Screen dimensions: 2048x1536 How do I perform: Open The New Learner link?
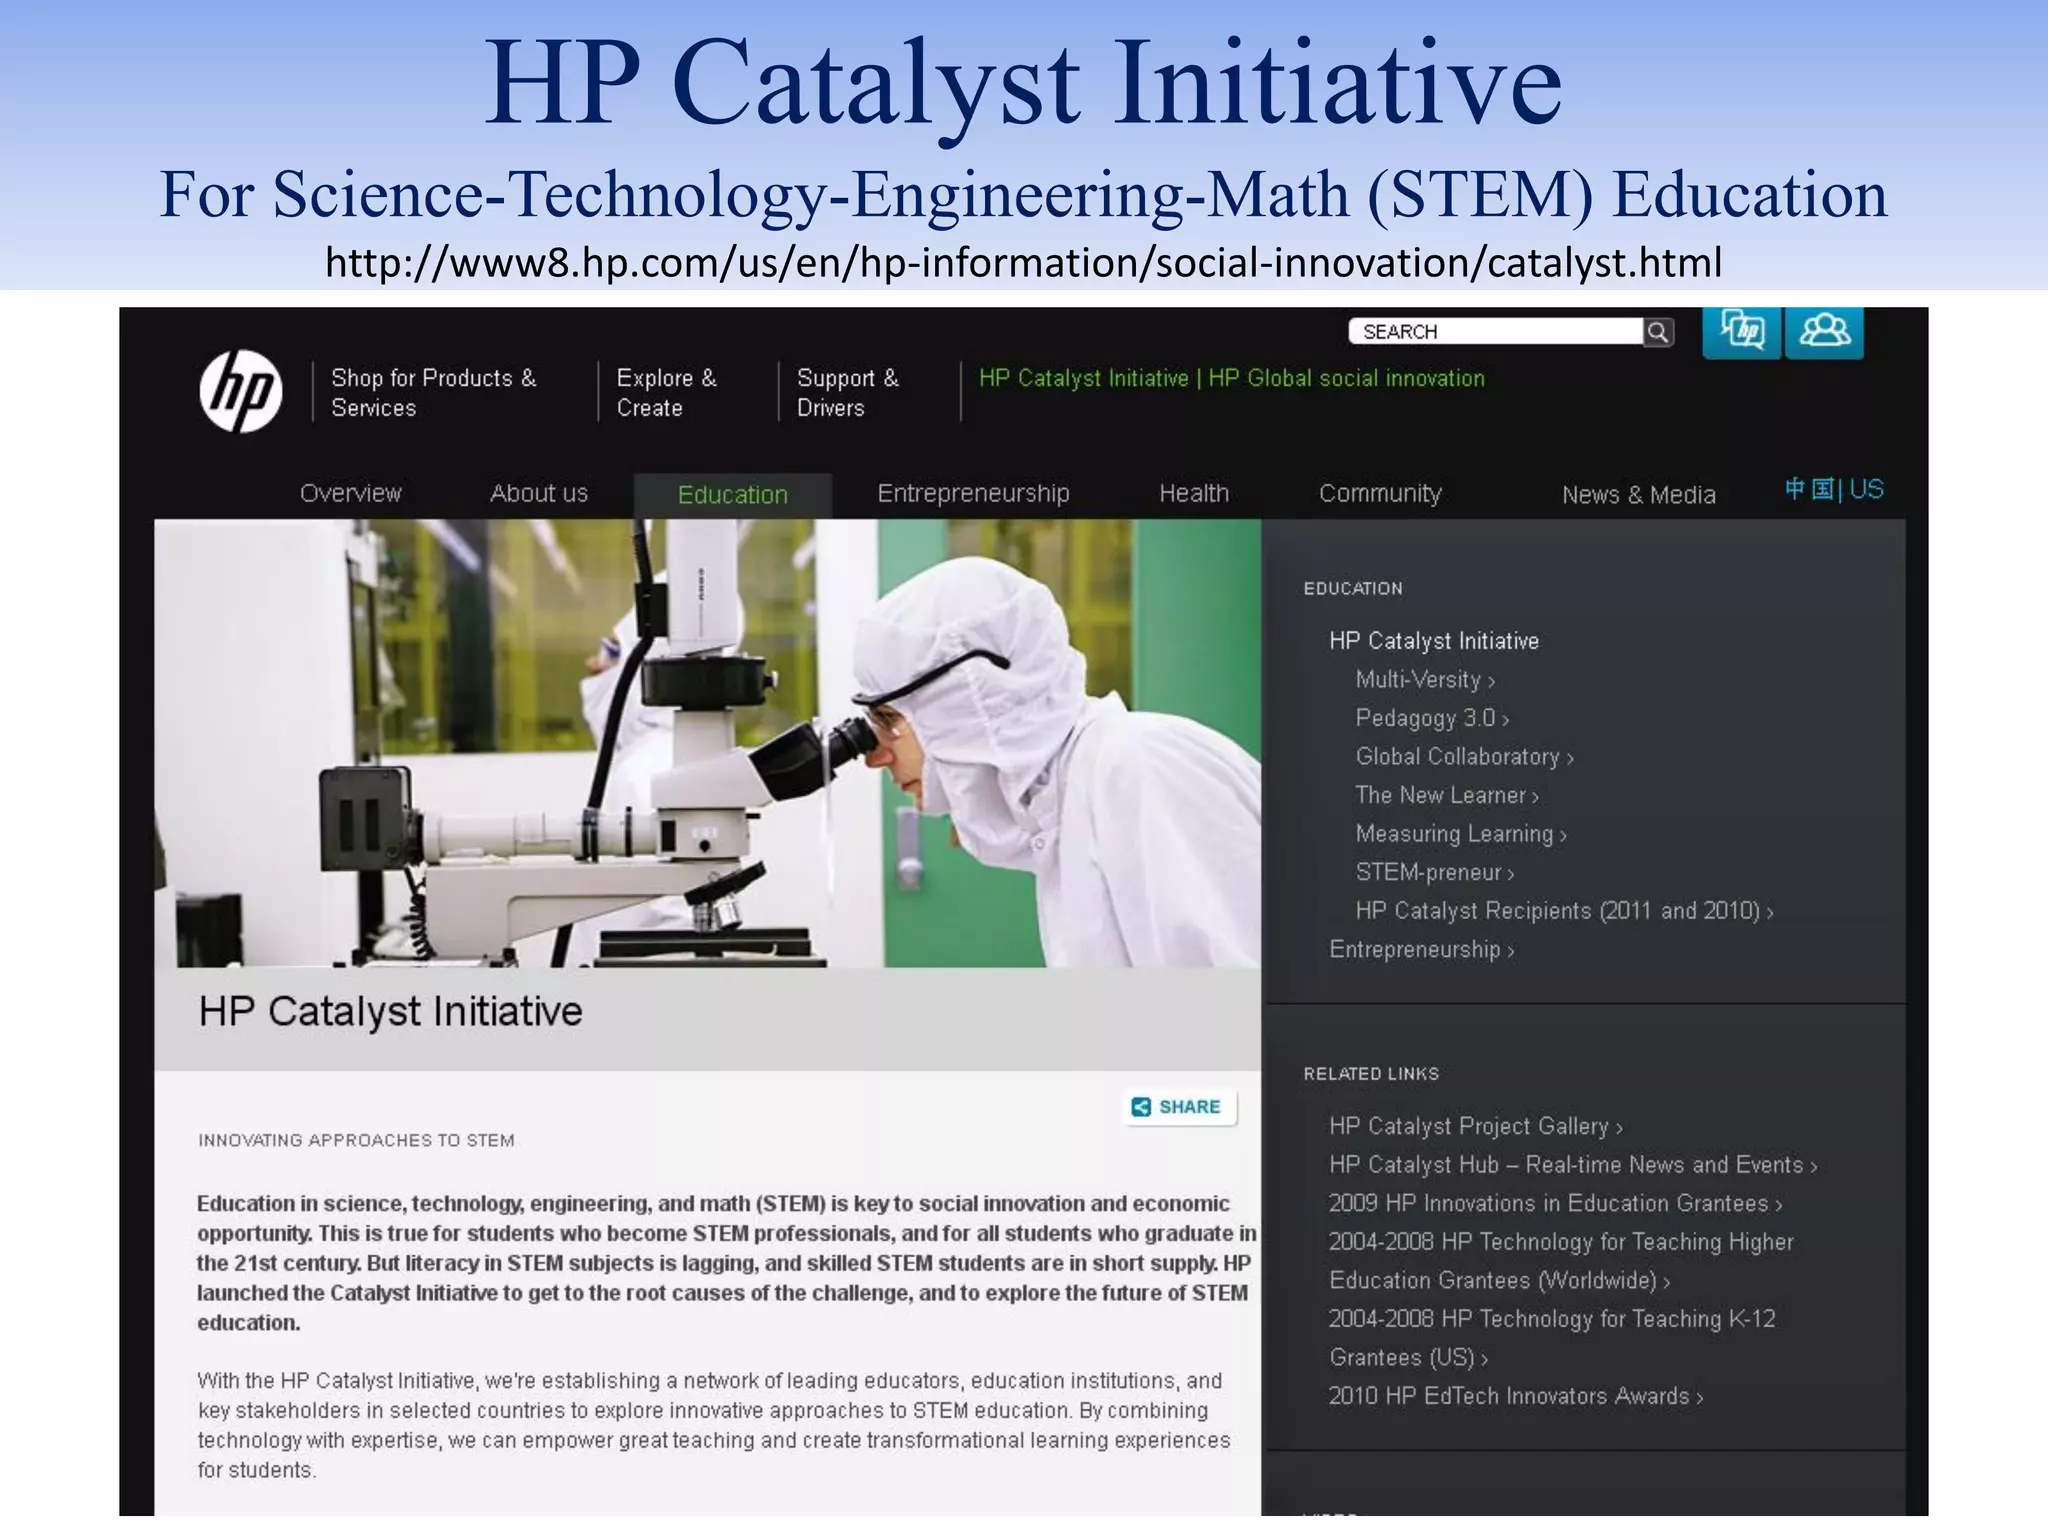coord(1447,795)
